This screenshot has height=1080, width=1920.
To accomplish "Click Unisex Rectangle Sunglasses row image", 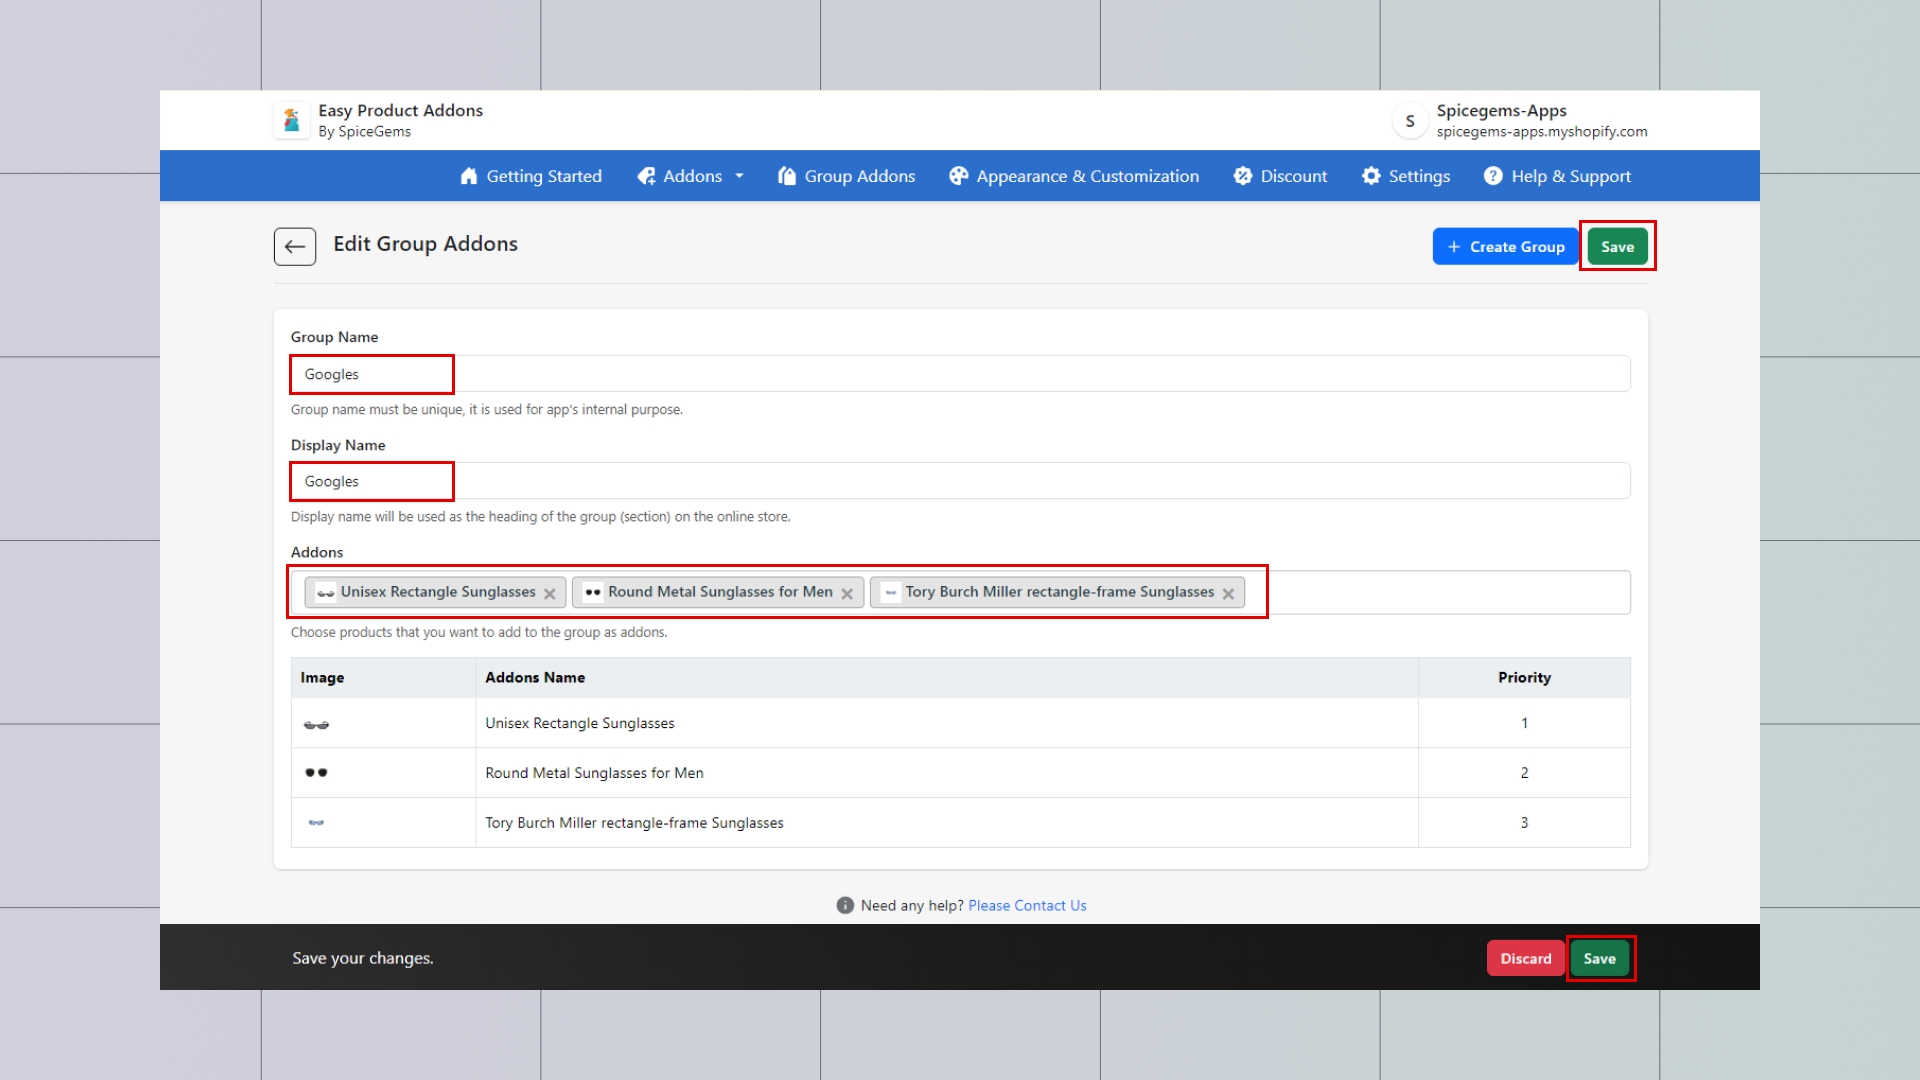I will click(316, 724).
